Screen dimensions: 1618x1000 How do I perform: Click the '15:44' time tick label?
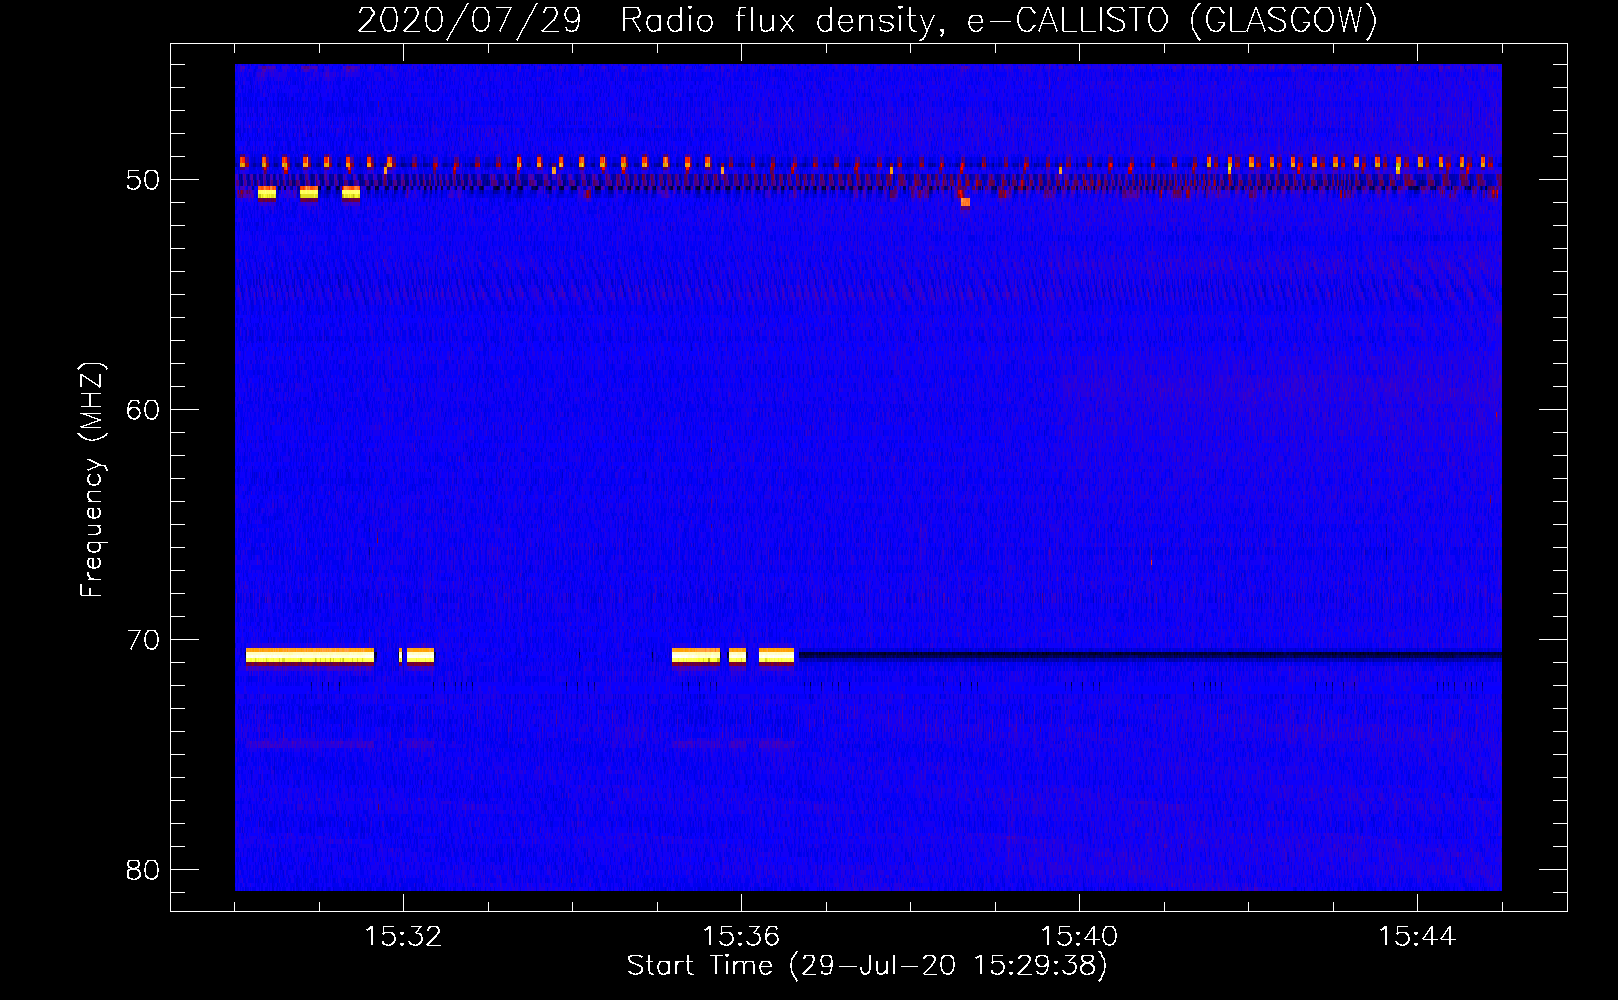[x=1417, y=937]
